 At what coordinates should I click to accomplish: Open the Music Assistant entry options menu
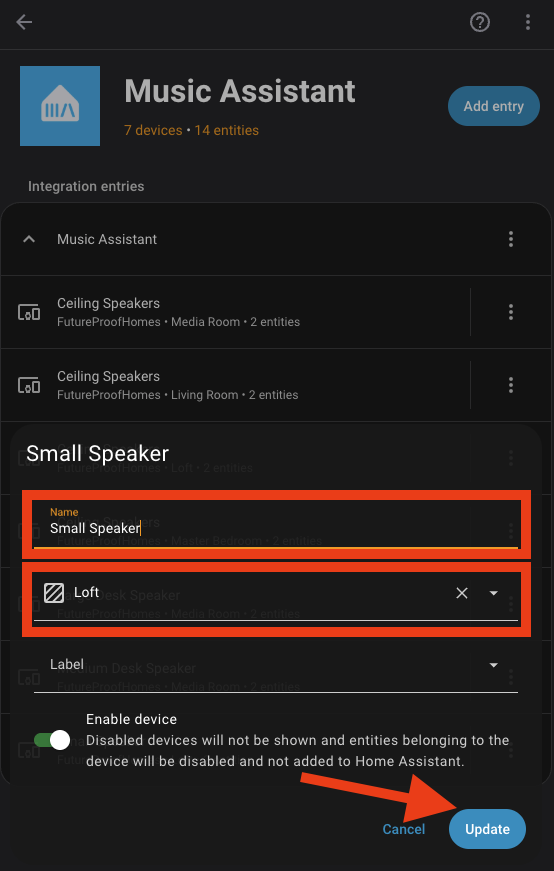click(511, 239)
